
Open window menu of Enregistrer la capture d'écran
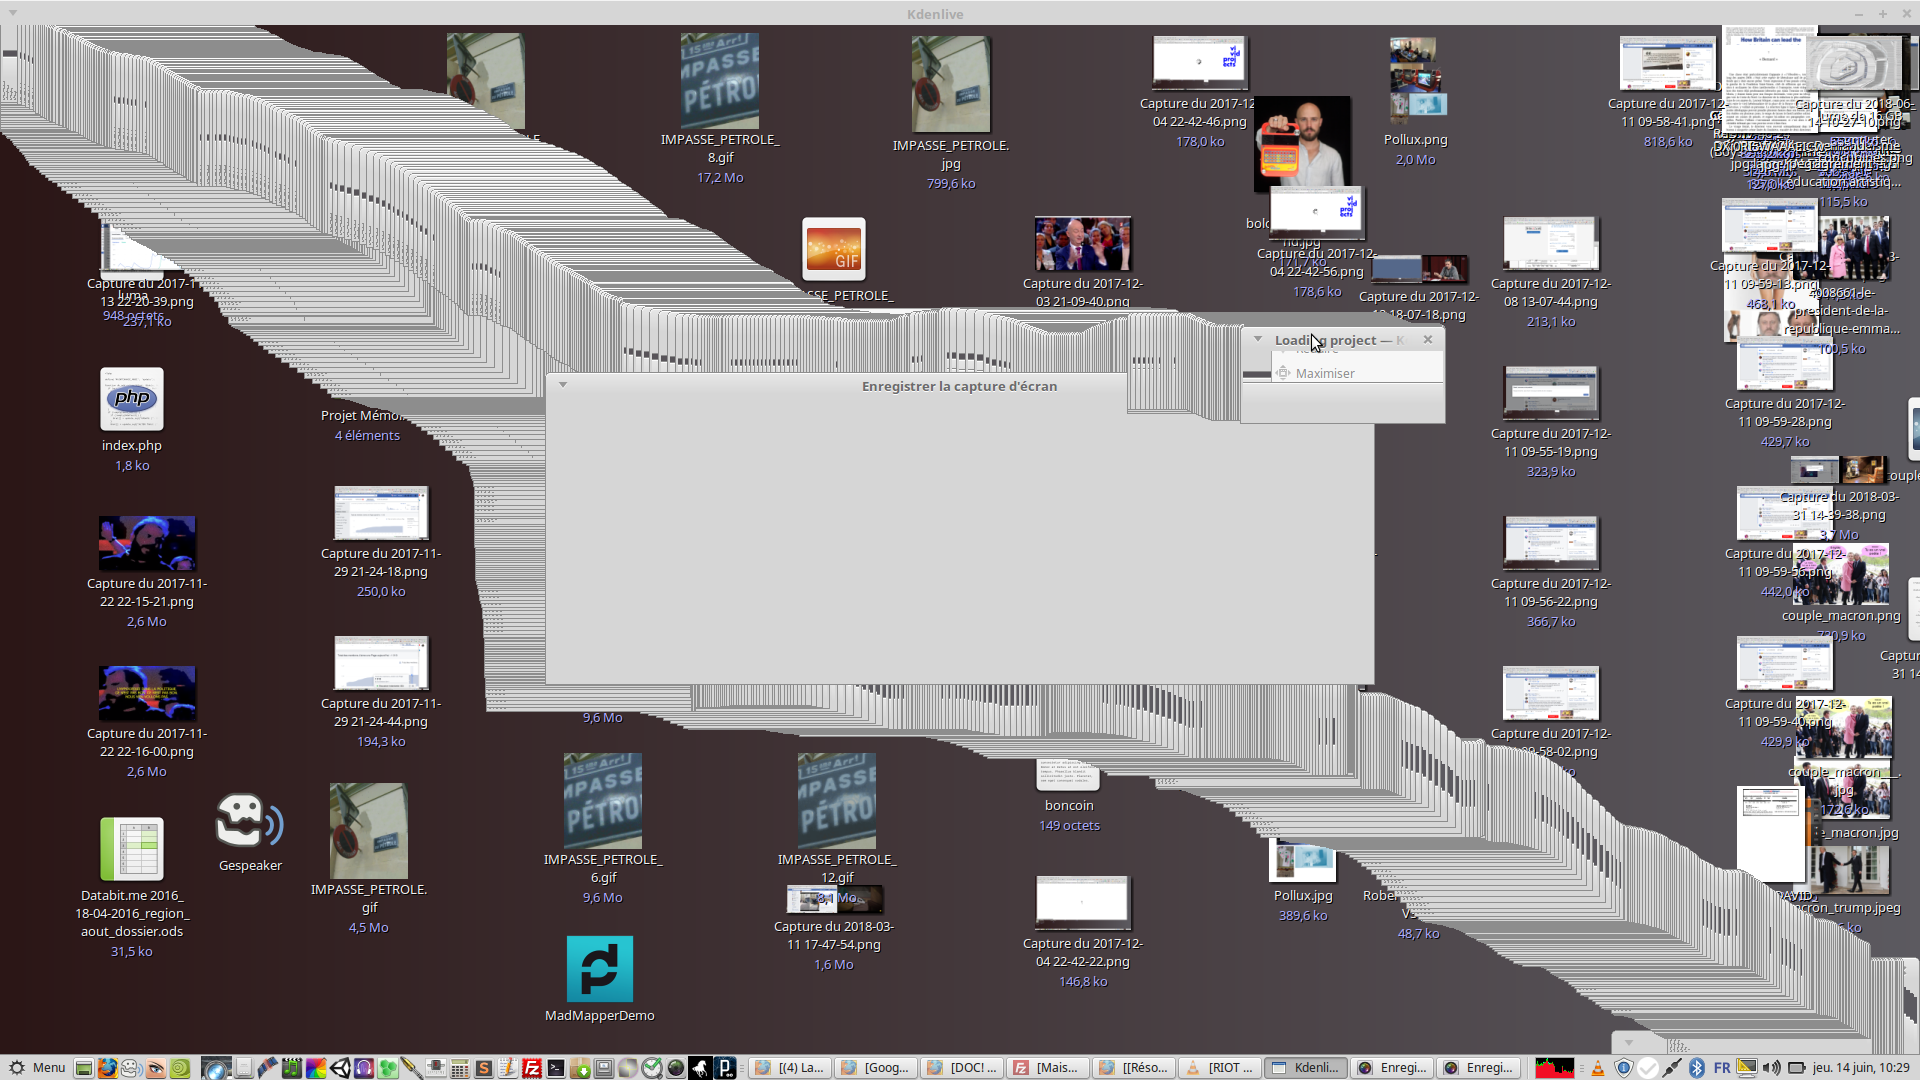click(563, 385)
